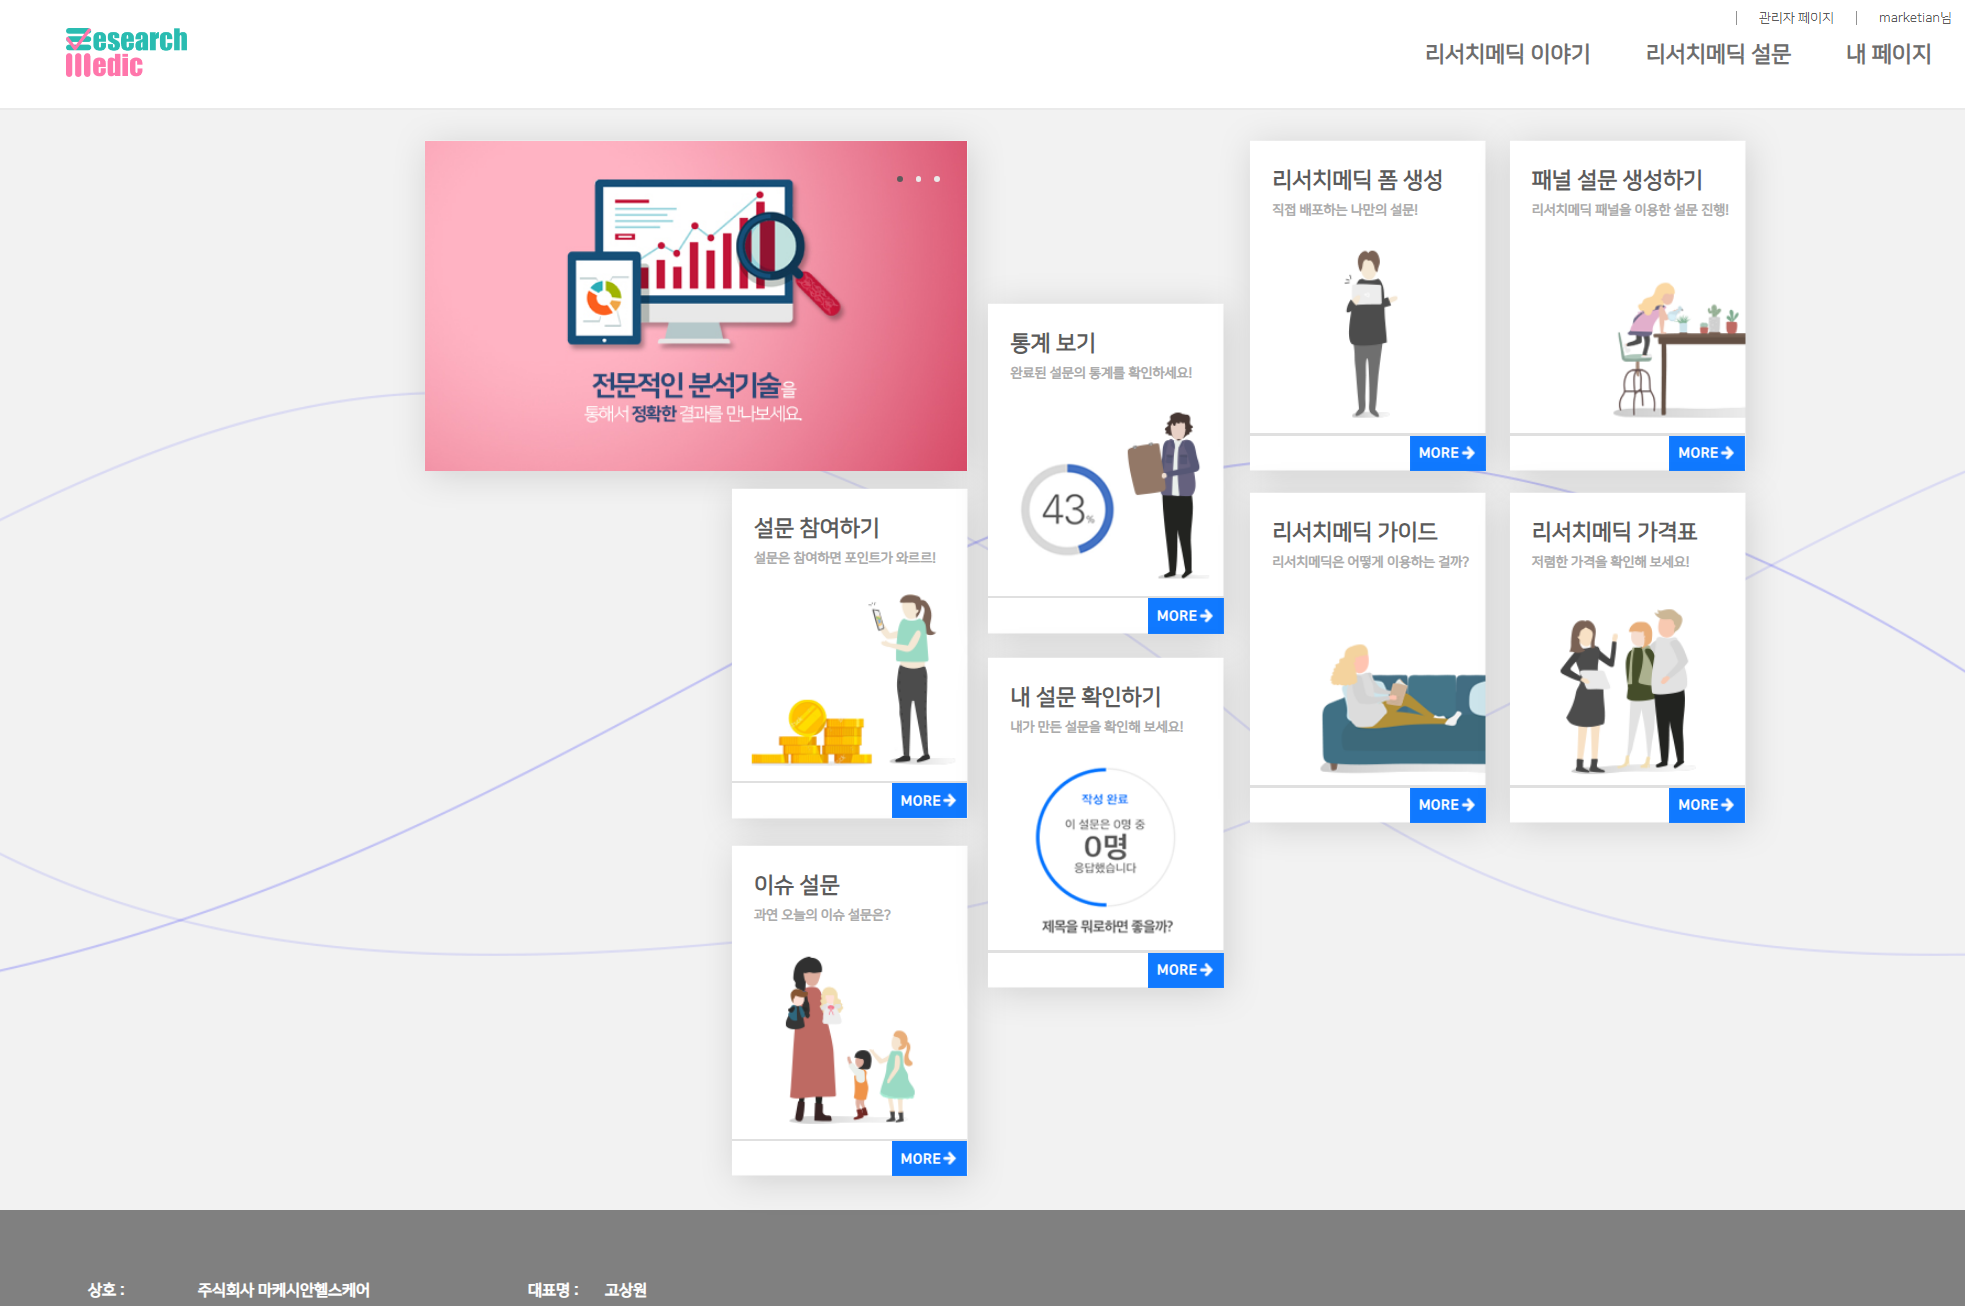The image size is (1965, 1306).
Task: Select the first carousel dot on banner
Action: click(900, 179)
